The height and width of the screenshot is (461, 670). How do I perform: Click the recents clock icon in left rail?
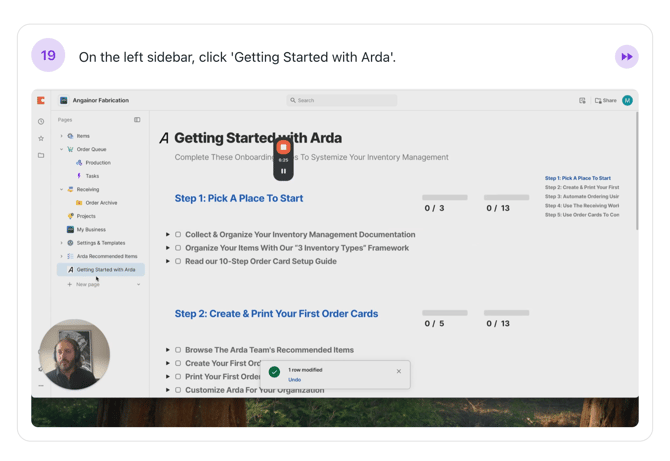tap(41, 121)
